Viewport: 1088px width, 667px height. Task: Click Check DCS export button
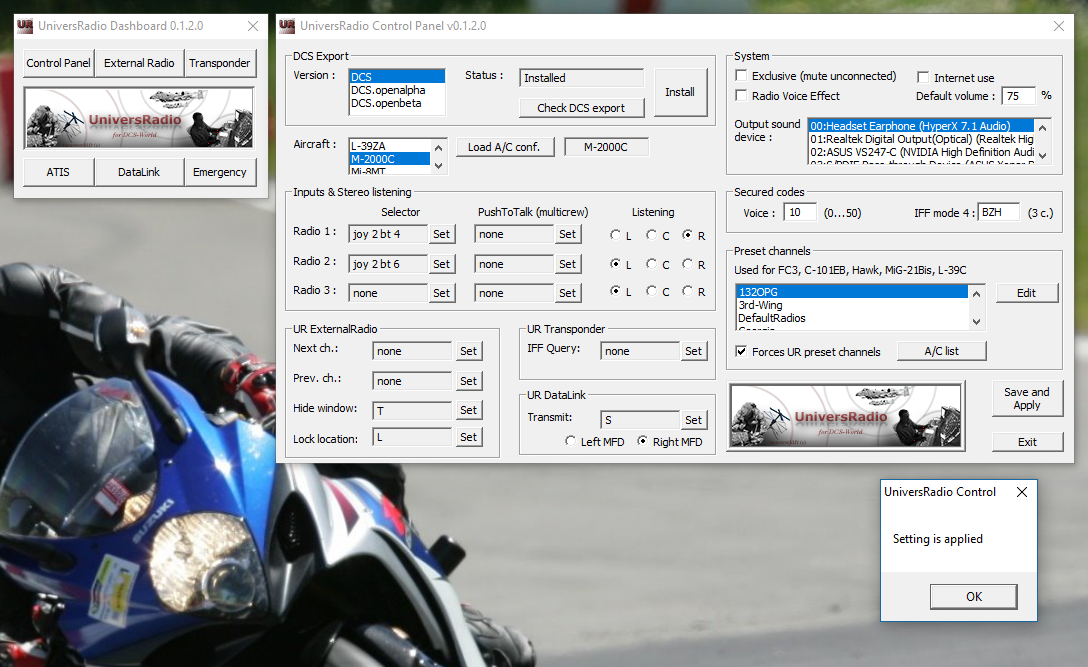[581, 108]
